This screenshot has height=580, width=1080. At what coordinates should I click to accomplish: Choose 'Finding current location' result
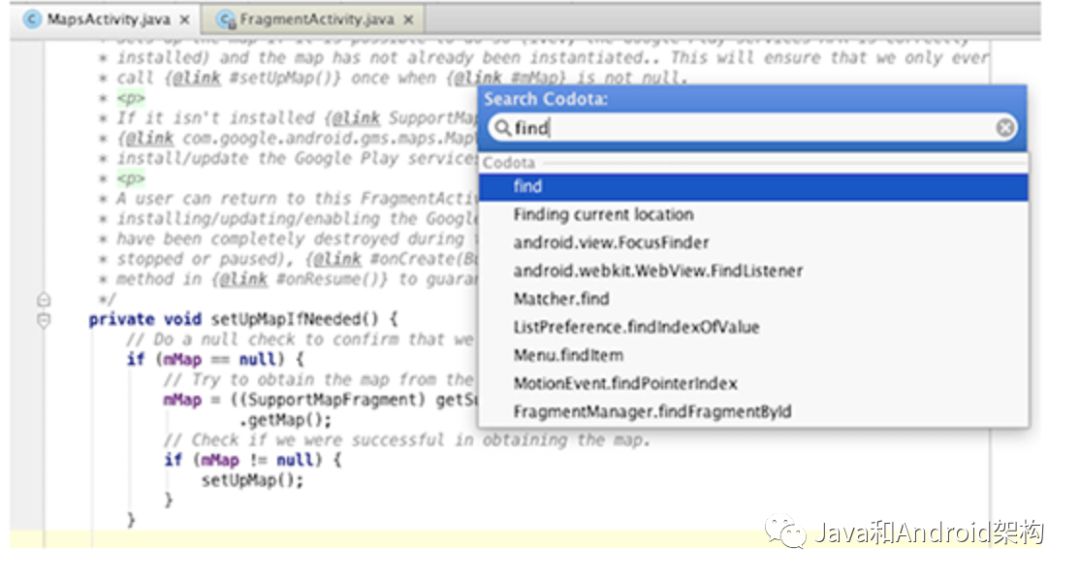[754, 214]
